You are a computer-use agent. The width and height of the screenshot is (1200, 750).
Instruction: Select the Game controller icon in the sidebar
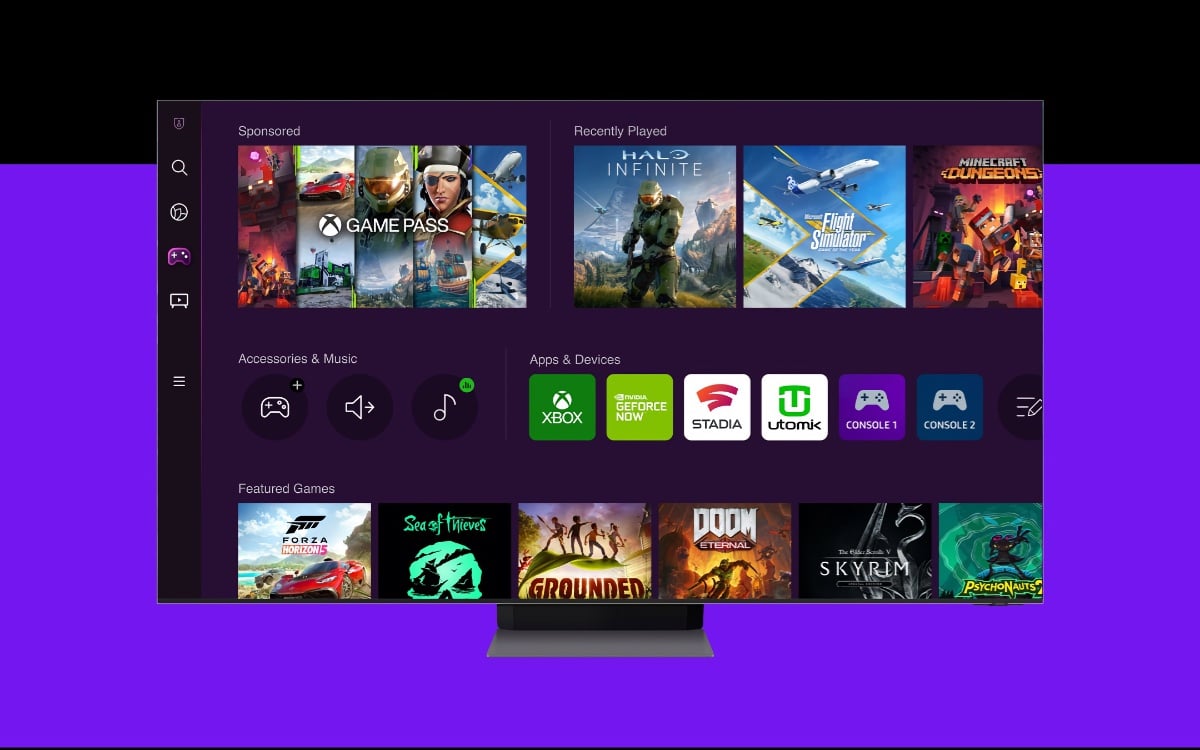tap(179, 256)
